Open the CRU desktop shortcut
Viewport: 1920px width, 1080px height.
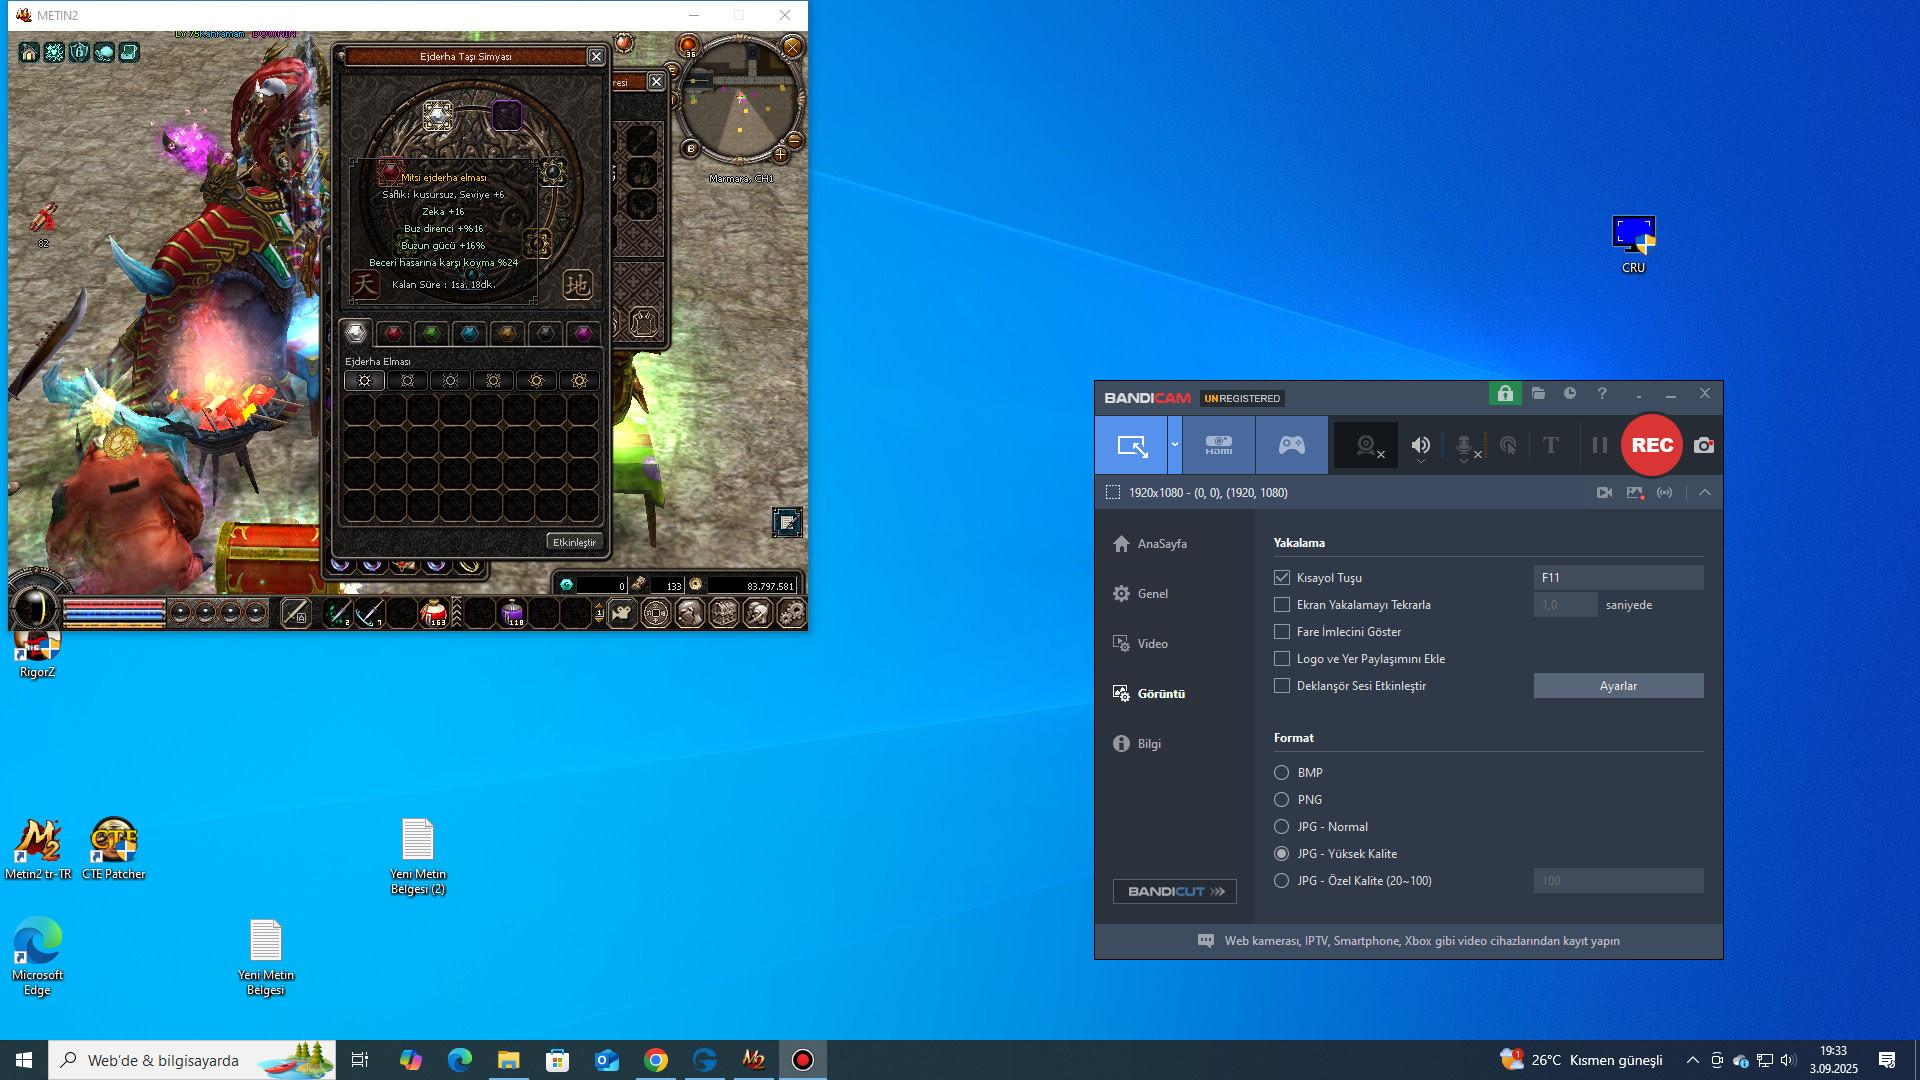(x=1633, y=245)
